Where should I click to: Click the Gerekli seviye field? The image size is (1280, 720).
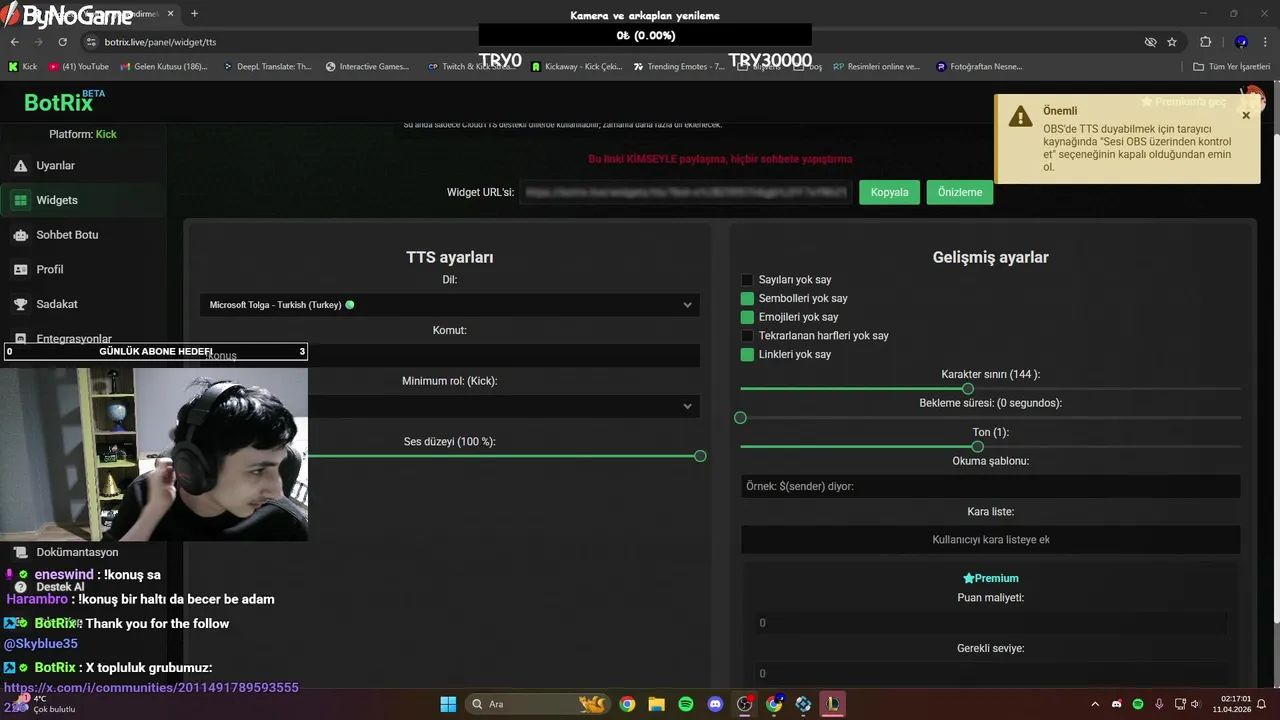[x=990, y=674]
